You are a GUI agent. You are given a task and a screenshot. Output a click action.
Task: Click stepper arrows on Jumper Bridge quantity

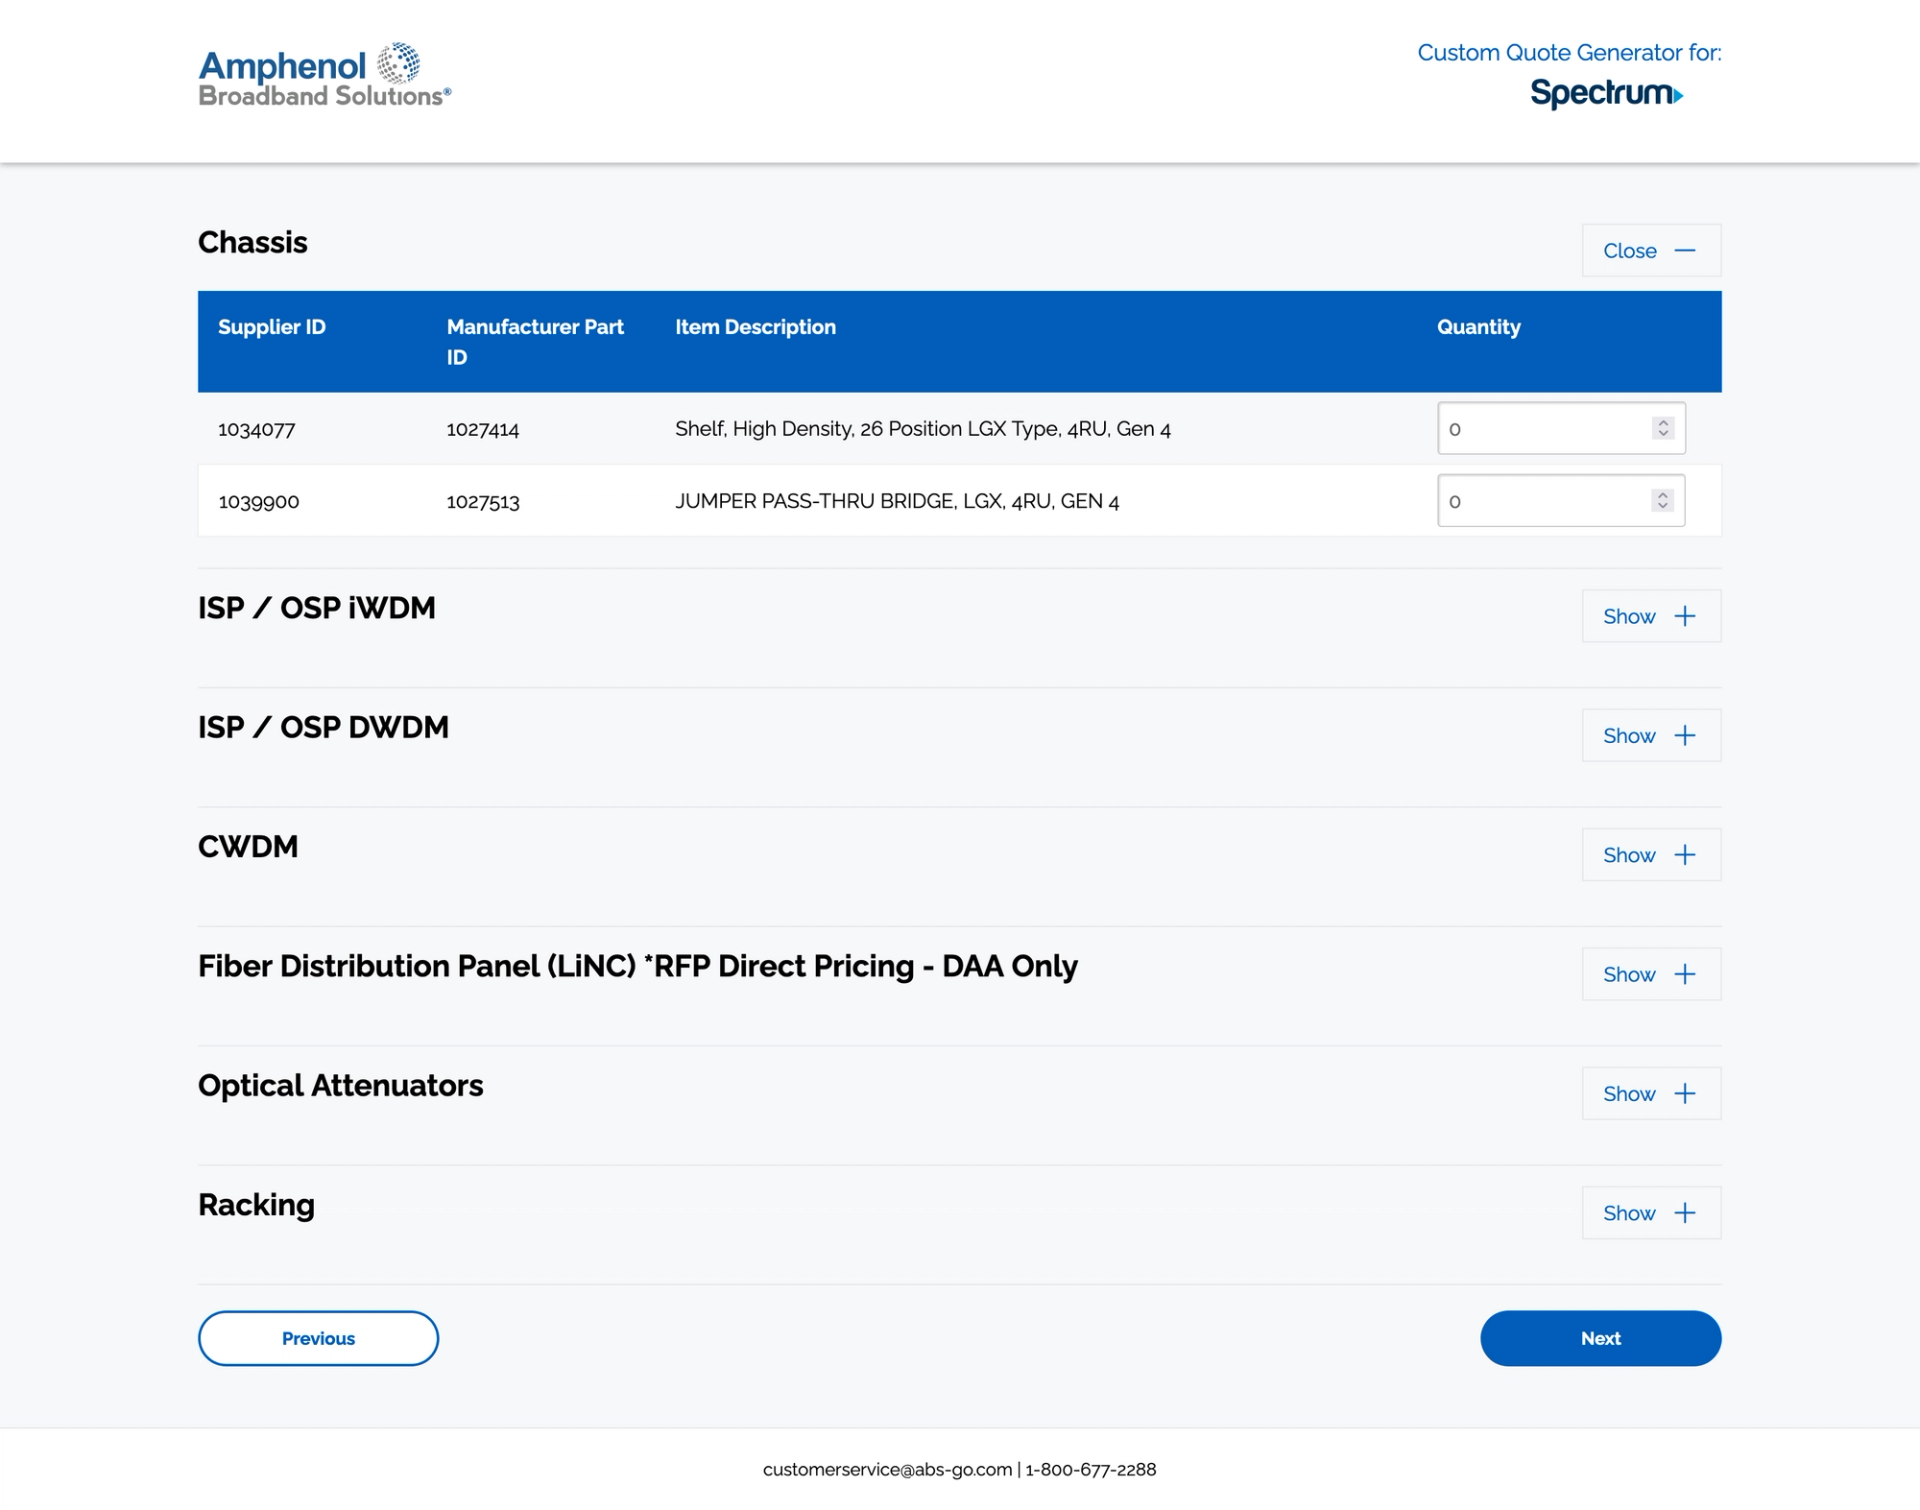pos(1662,500)
